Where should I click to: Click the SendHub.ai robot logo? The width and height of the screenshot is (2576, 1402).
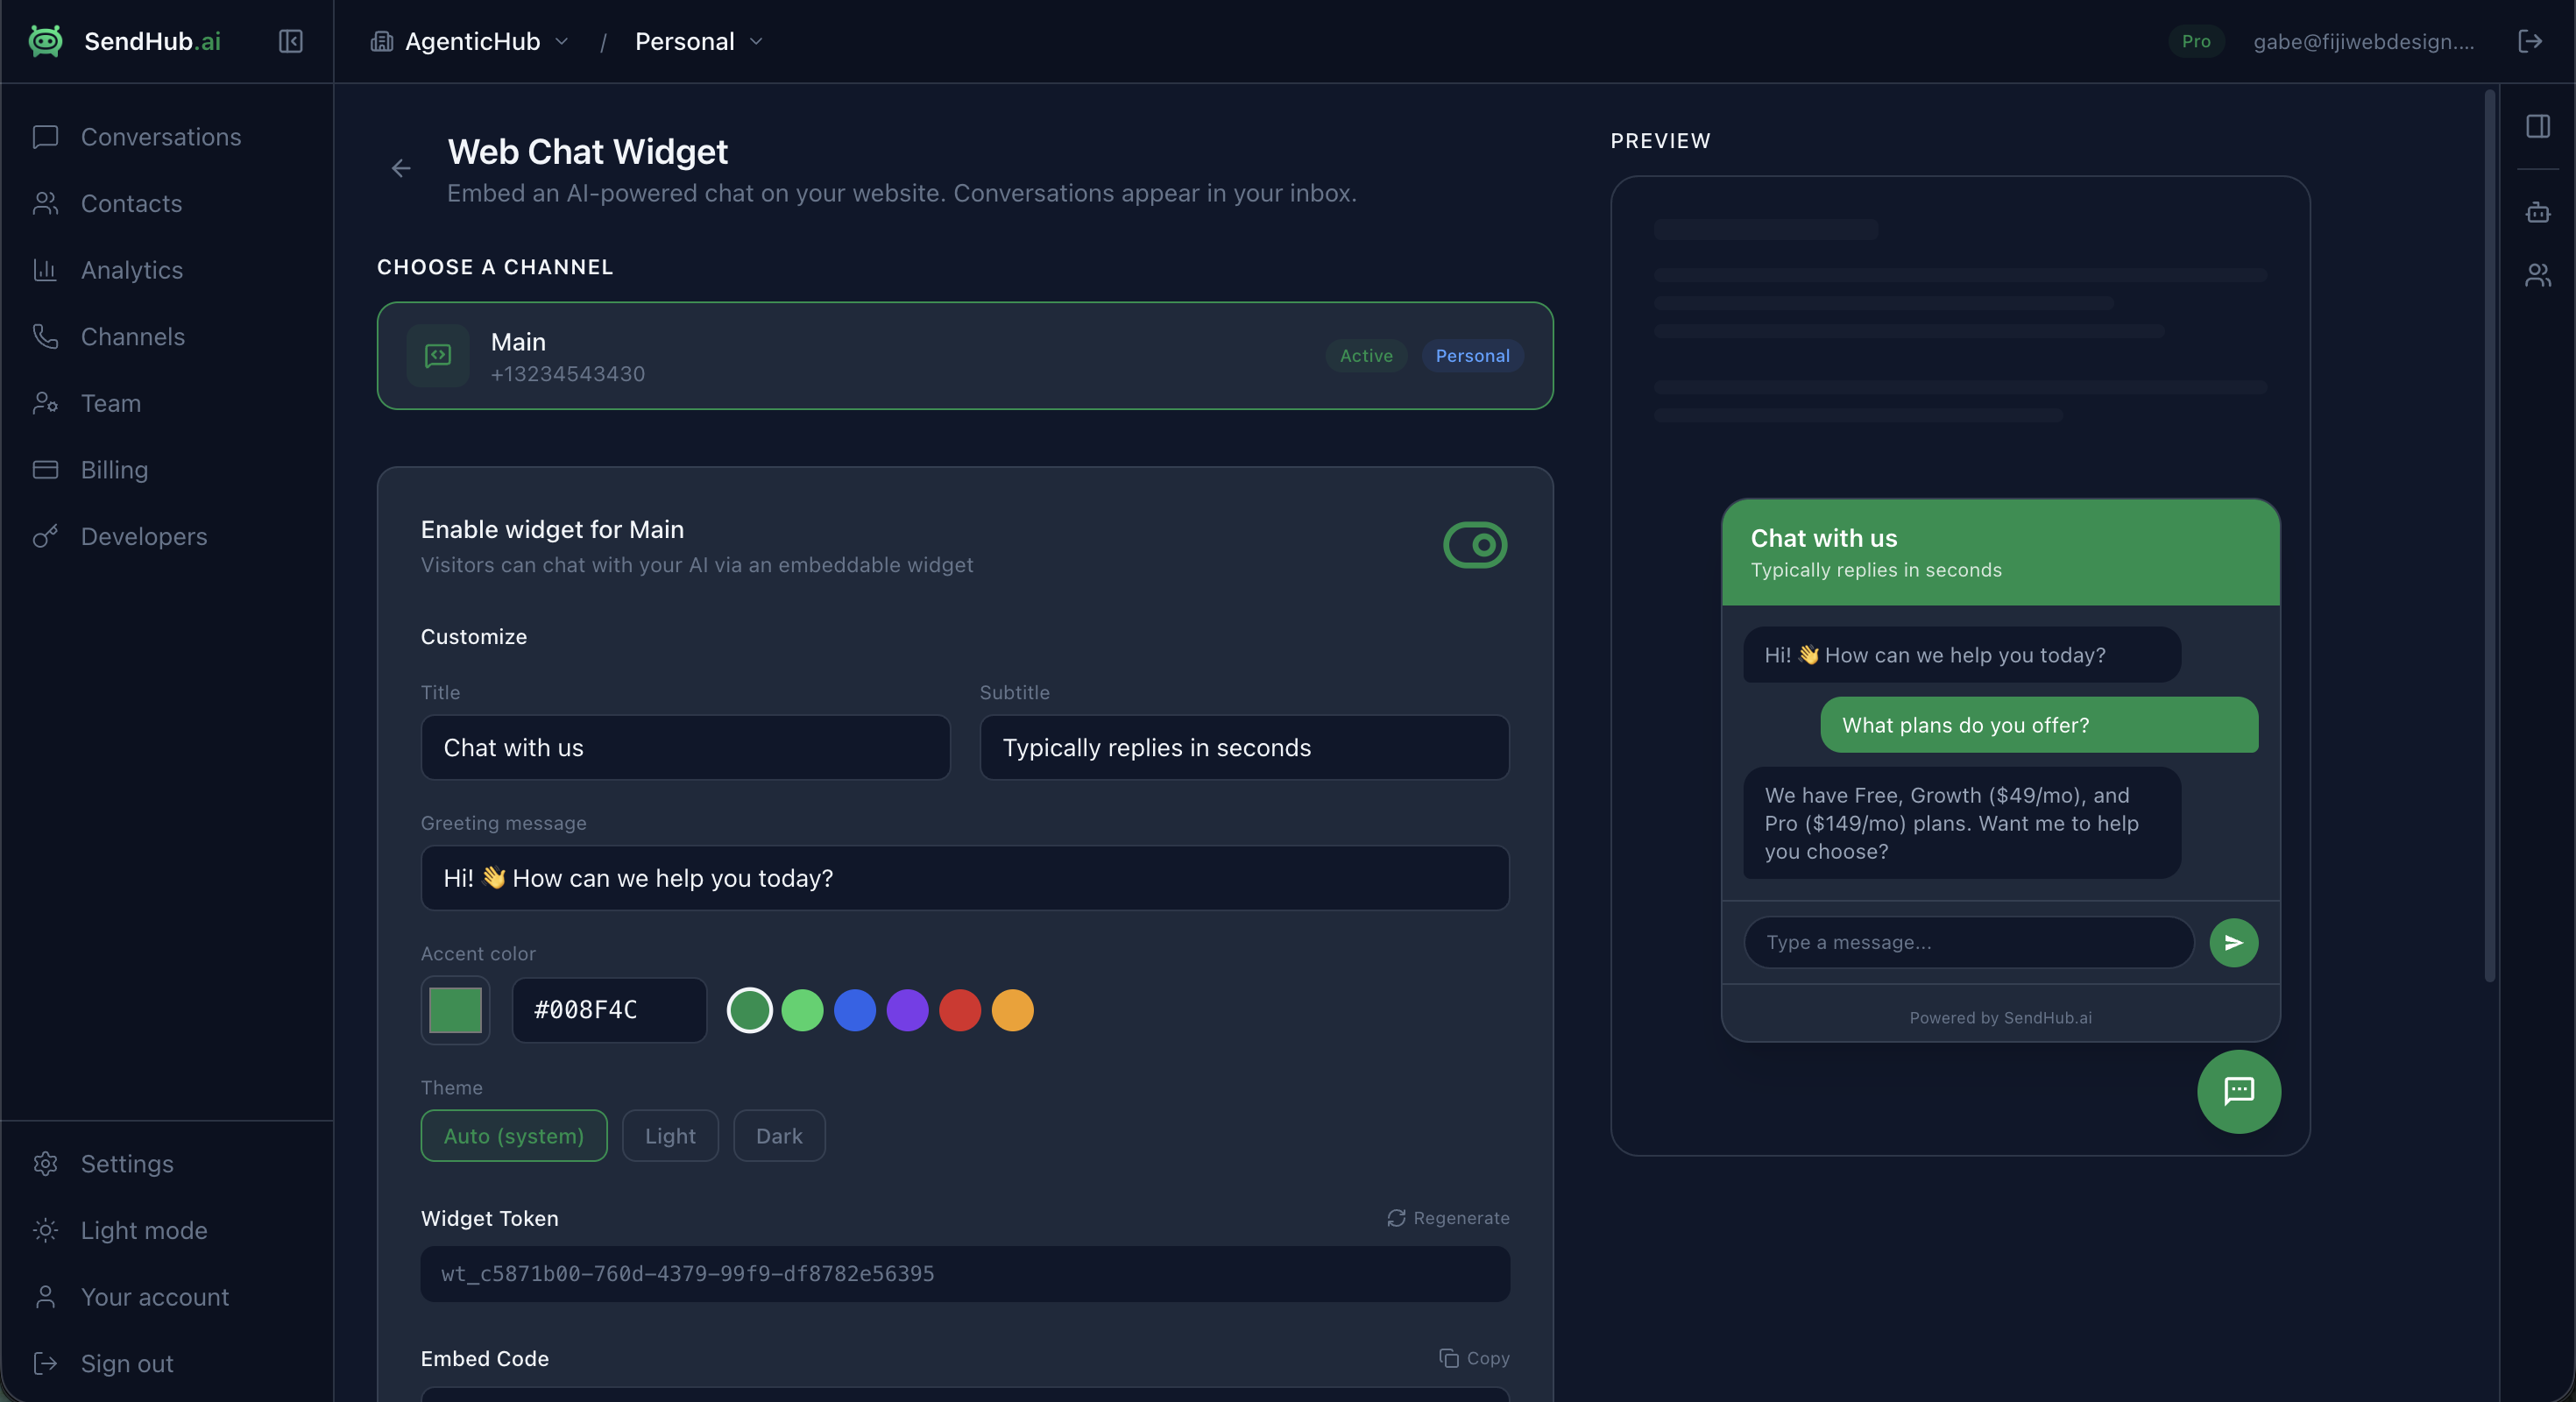[x=46, y=41]
